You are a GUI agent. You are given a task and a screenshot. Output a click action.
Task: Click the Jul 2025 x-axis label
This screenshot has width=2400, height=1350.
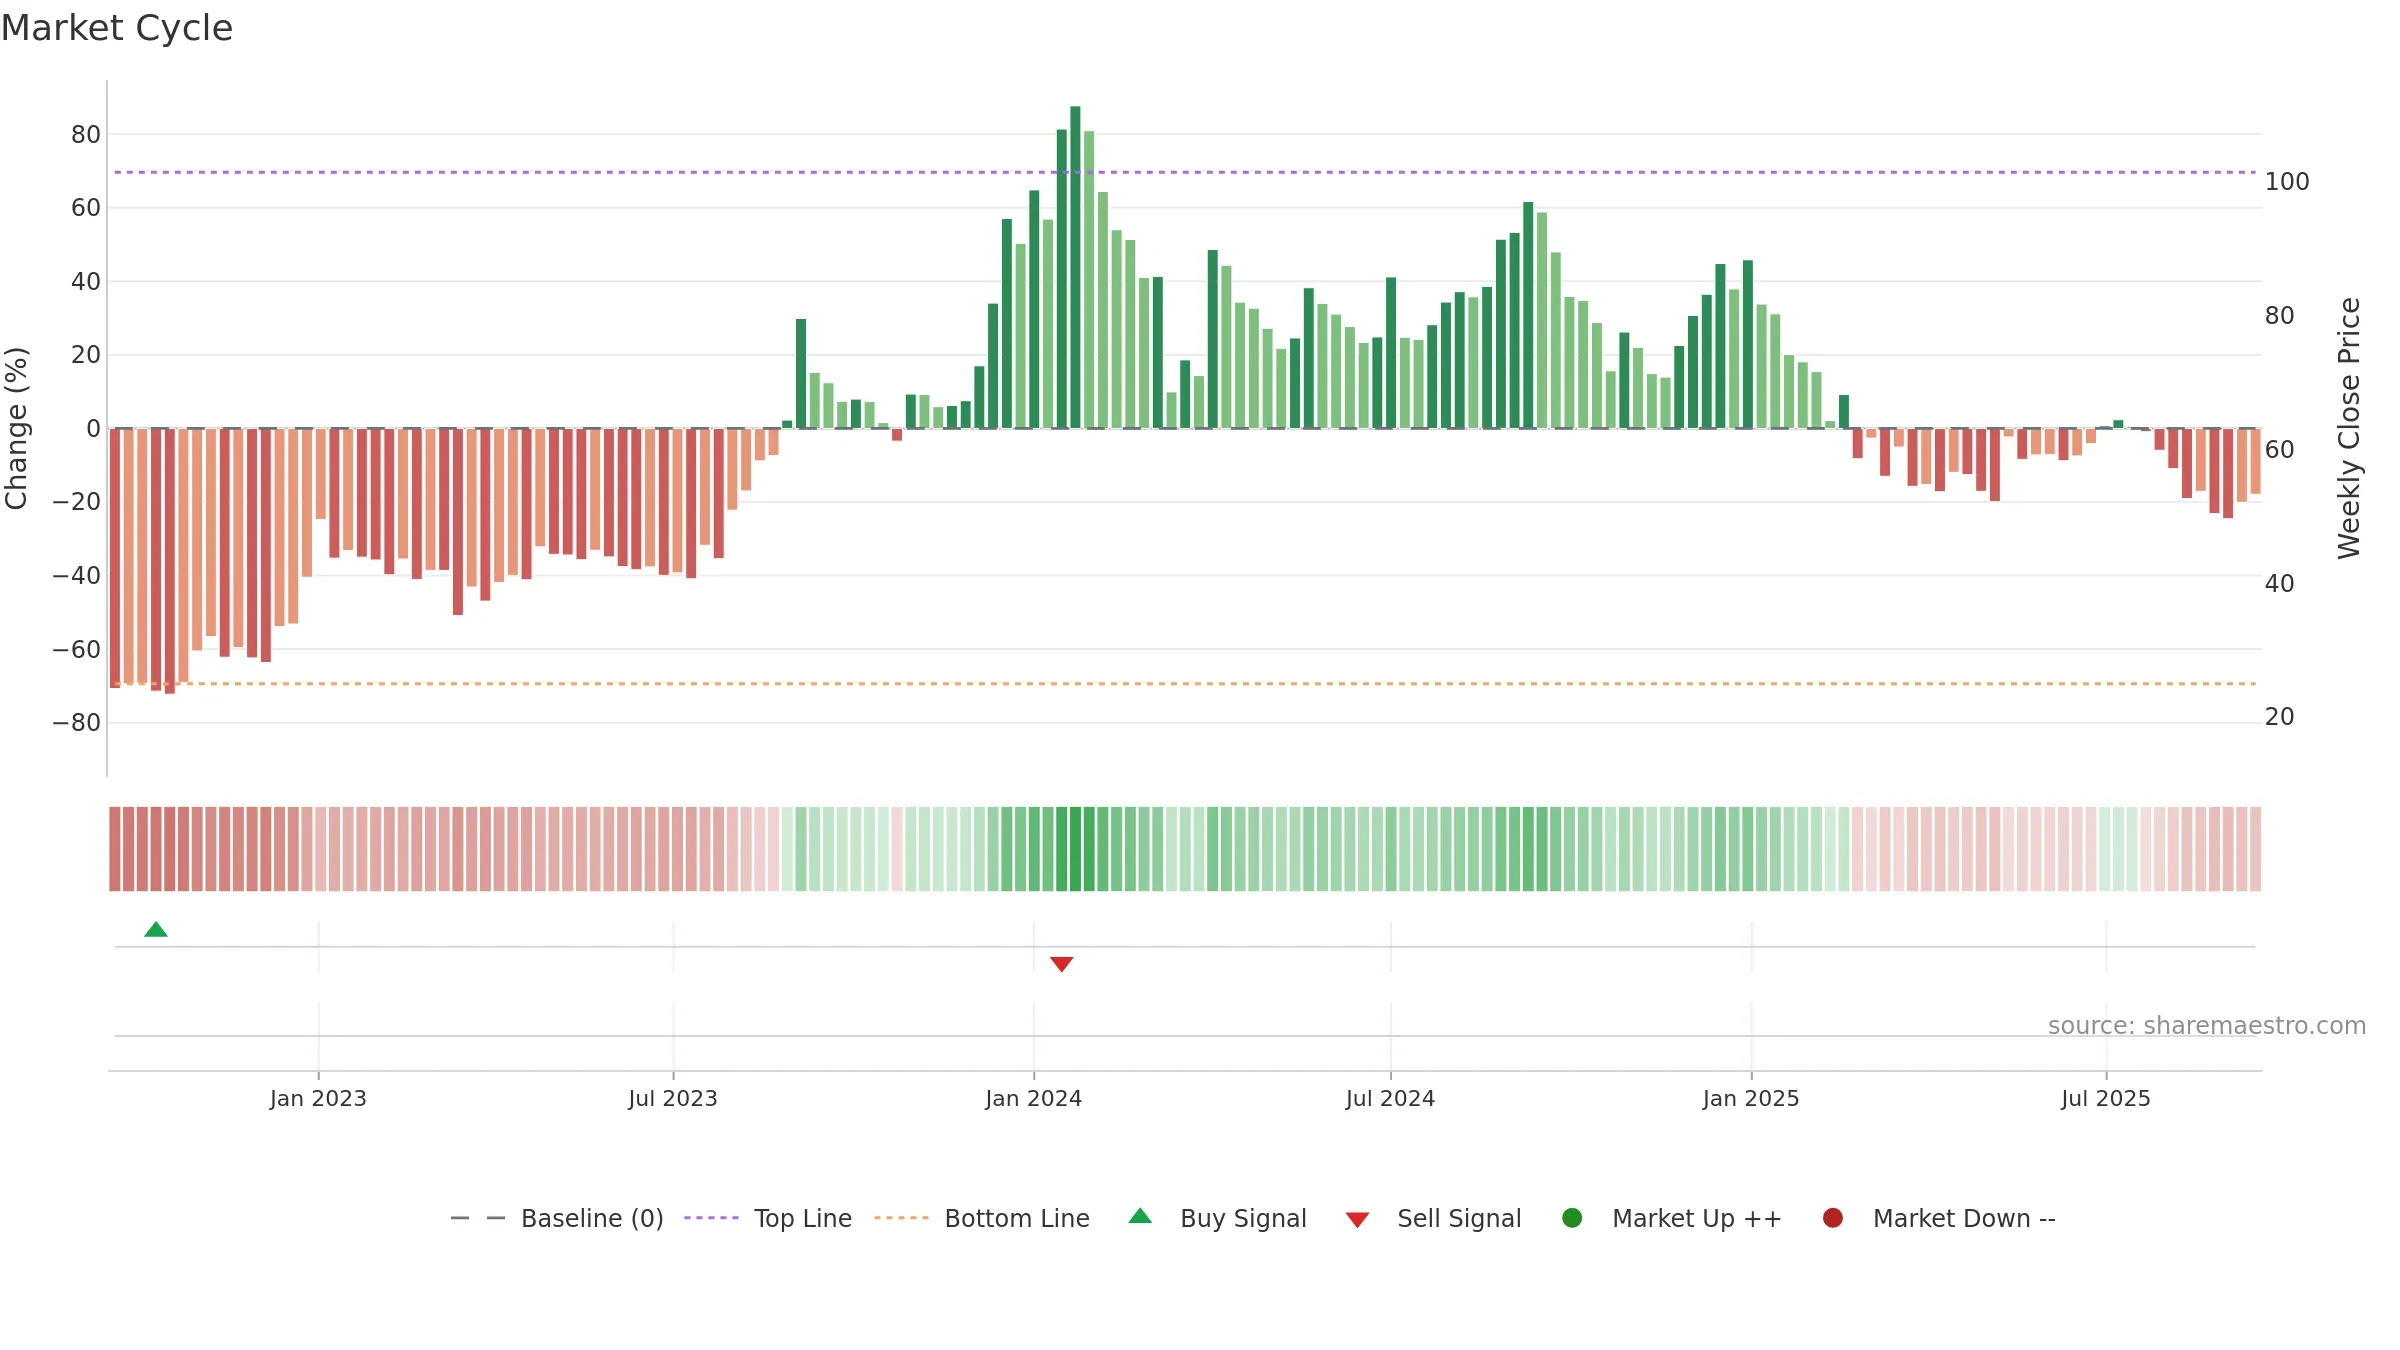[x=2106, y=1099]
